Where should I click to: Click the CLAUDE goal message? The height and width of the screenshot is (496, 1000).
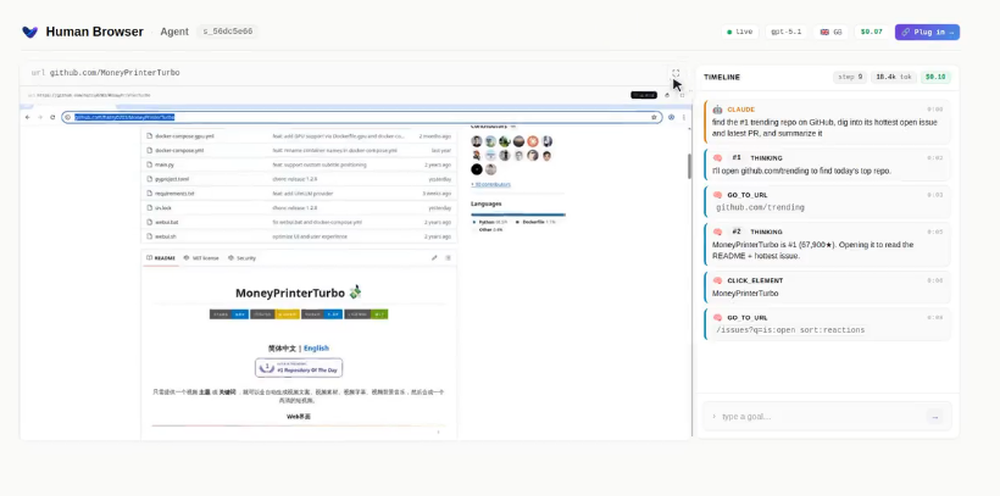tap(827, 122)
